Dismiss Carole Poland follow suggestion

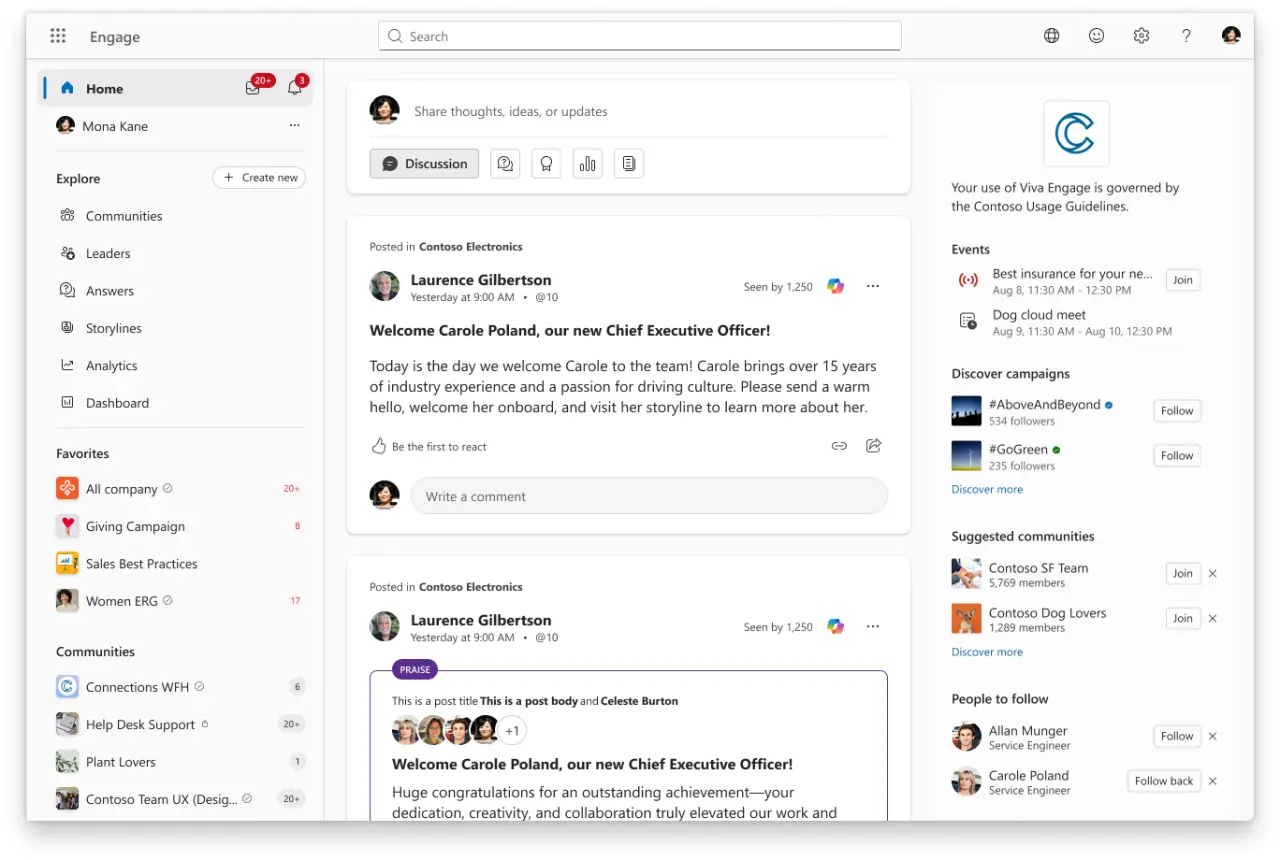click(1212, 781)
